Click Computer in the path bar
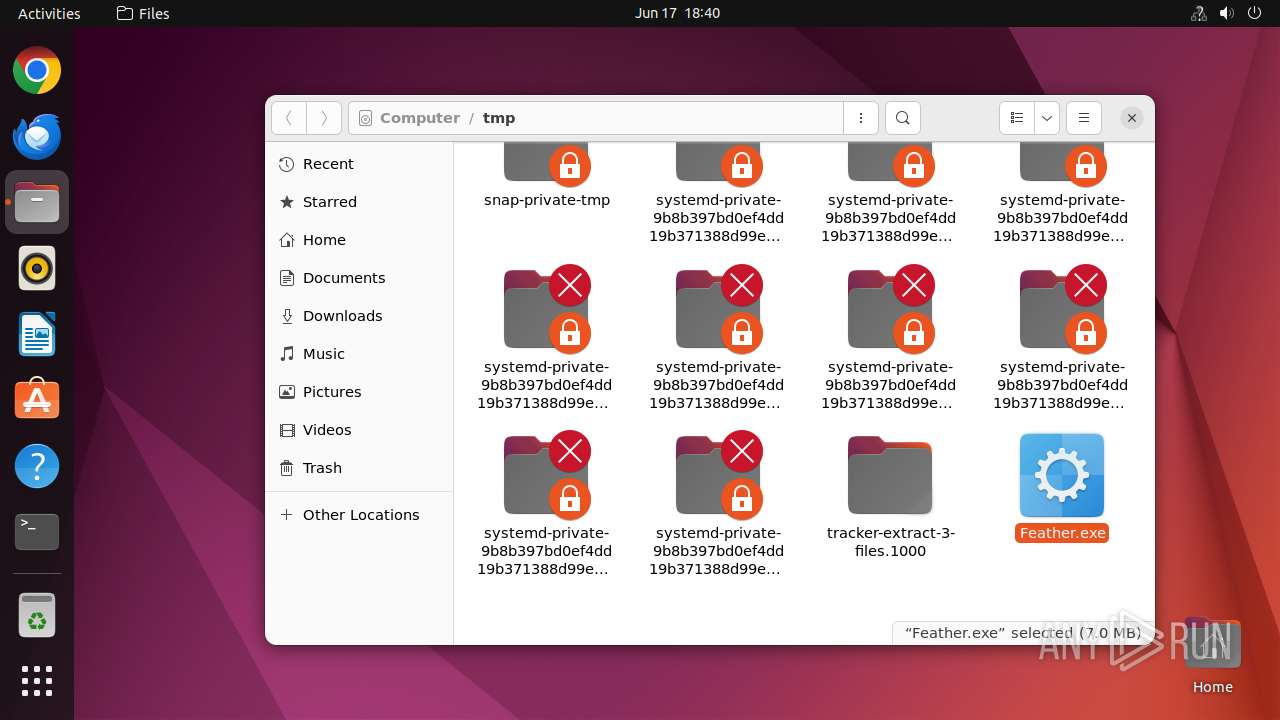Image resolution: width=1280 pixels, height=720 pixels. point(420,118)
